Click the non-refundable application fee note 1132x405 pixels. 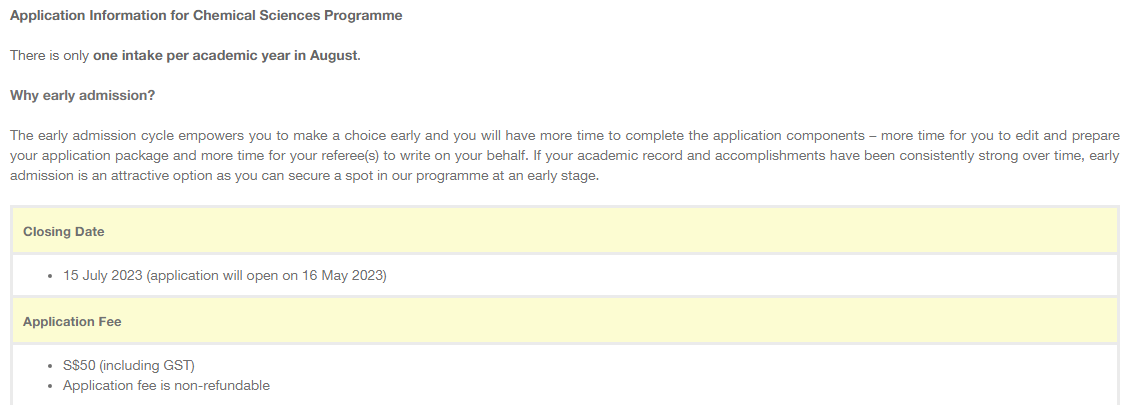(x=166, y=385)
